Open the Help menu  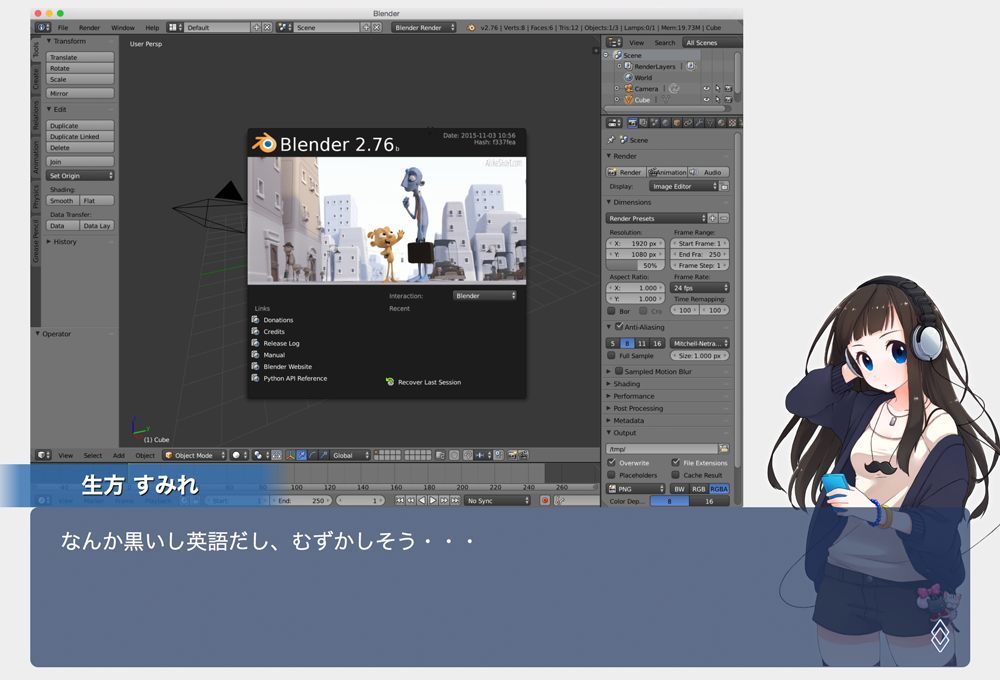[x=152, y=27]
